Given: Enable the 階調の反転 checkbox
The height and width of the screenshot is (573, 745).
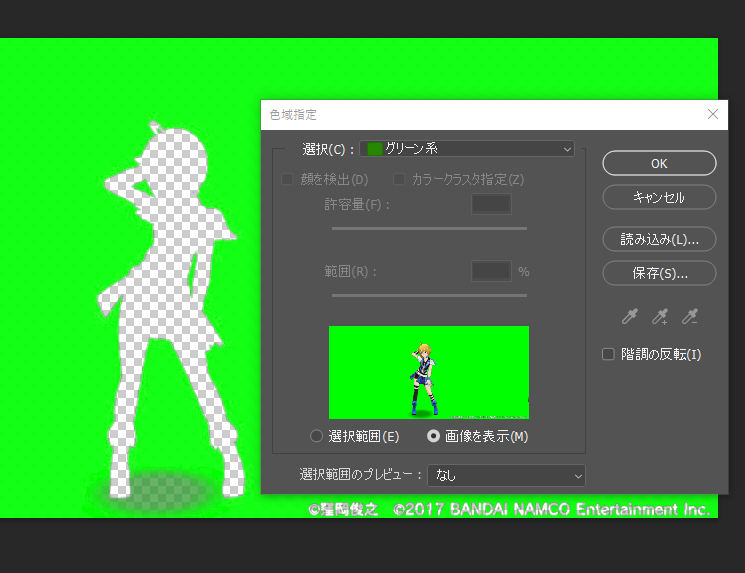Looking at the screenshot, I should [608, 354].
